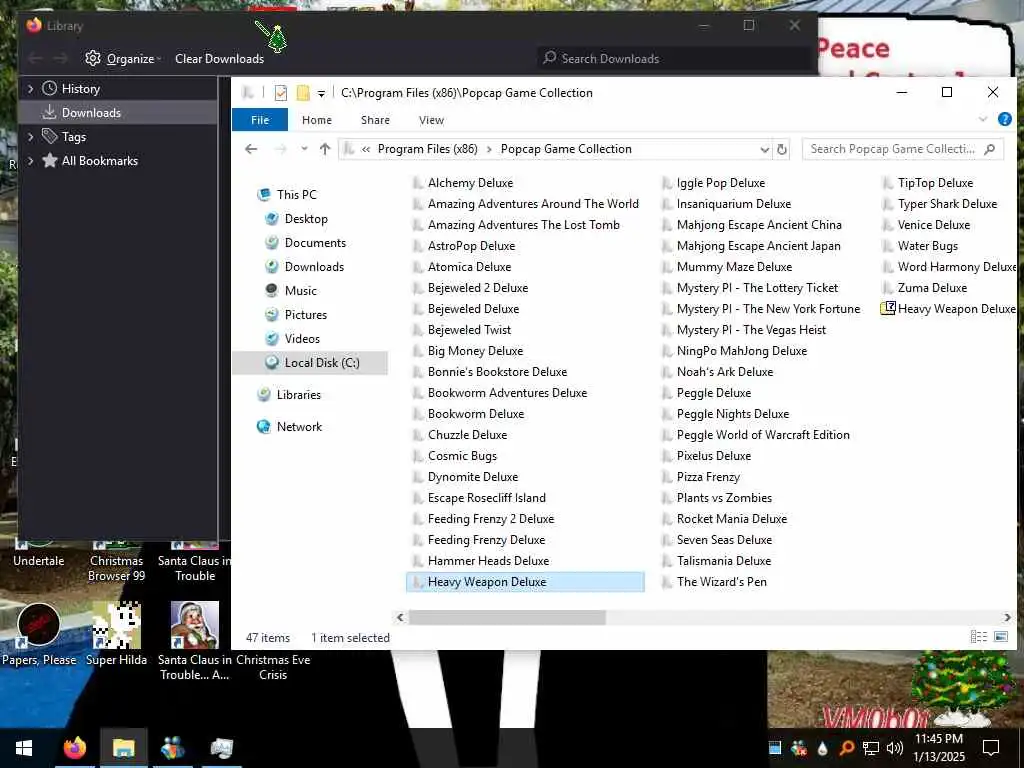This screenshot has height=768, width=1024.
Task: Click the New Folder quick access icon
Action: (303, 93)
